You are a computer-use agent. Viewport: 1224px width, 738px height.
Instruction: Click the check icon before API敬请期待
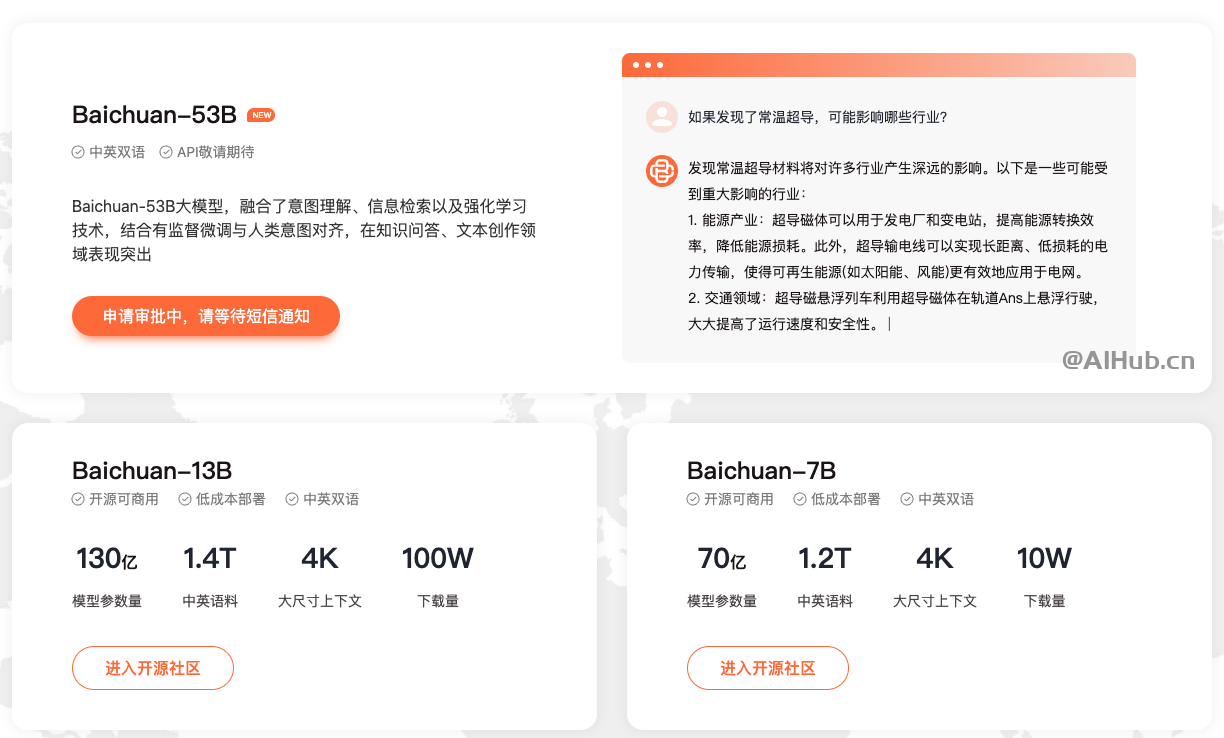pos(166,152)
